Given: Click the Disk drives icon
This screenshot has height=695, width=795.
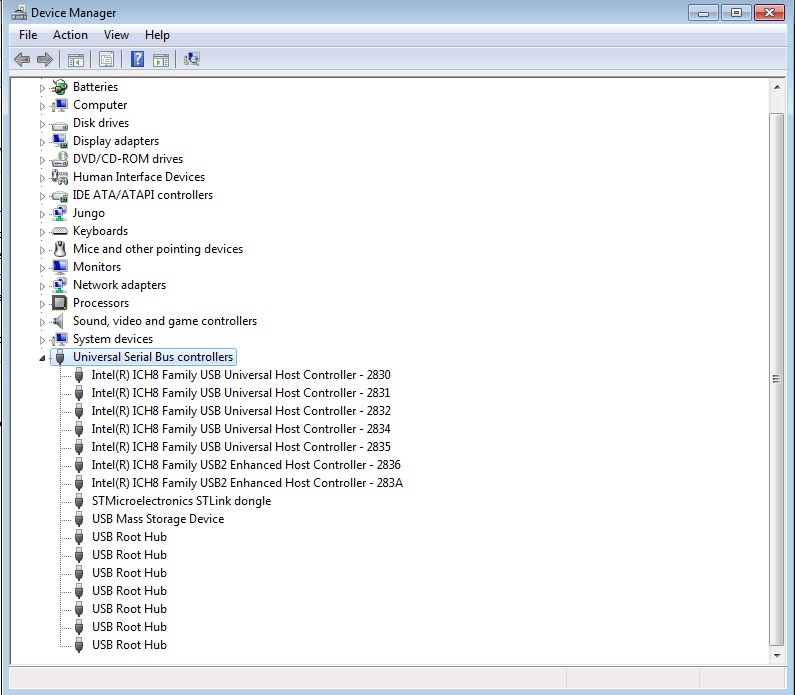Looking at the screenshot, I should (x=59, y=125).
